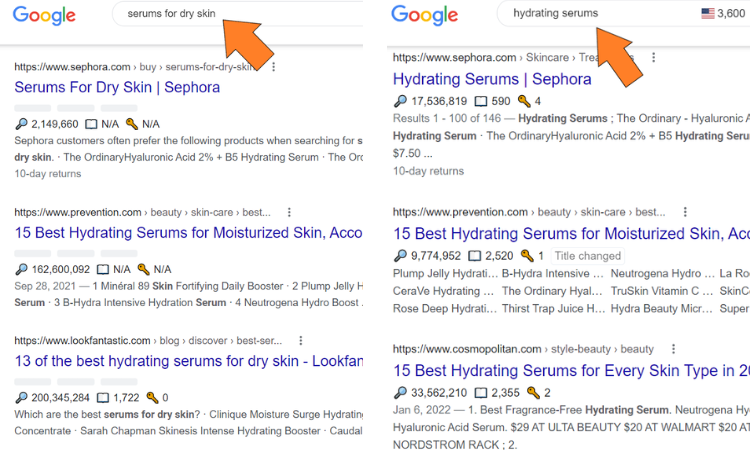Click the magnifier icon beside 2,149,660
This screenshot has height=450, width=750.
[x=22, y=124]
